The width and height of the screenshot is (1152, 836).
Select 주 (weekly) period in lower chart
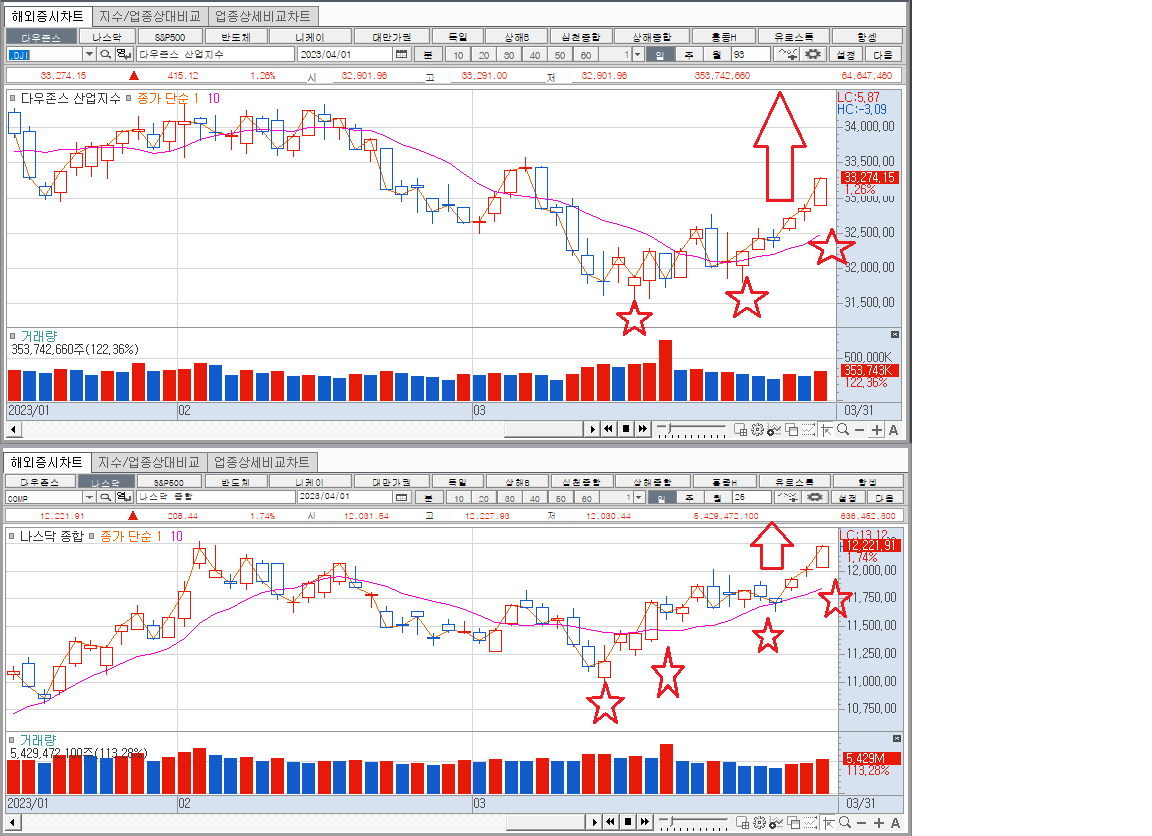689,497
